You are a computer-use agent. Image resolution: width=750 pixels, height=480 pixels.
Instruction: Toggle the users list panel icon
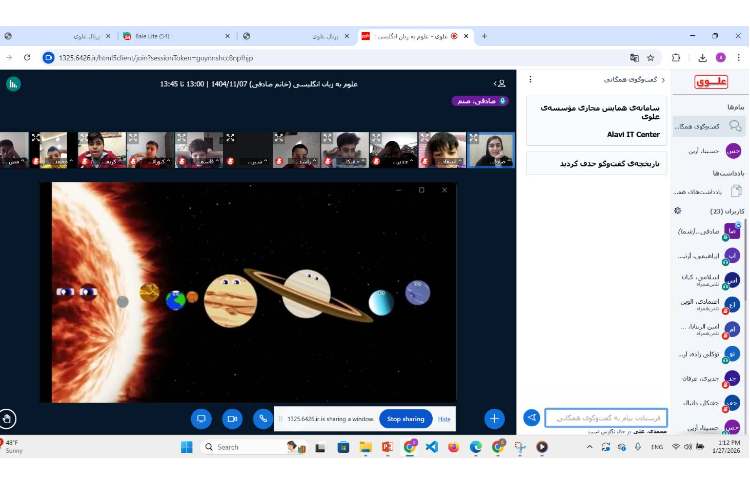pos(500,84)
